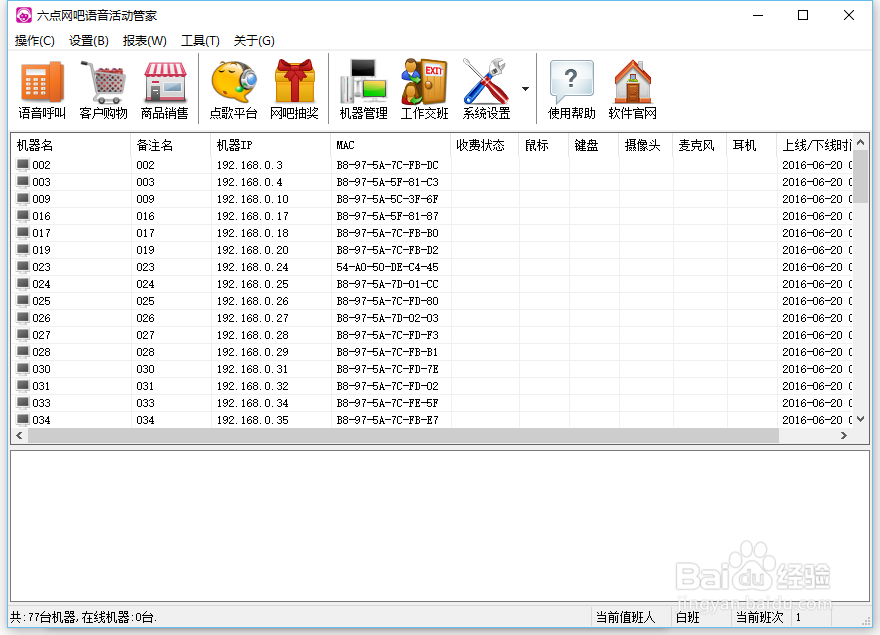Expand the 系统设置 dropdown arrow
880x635 pixels.
click(525, 89)
